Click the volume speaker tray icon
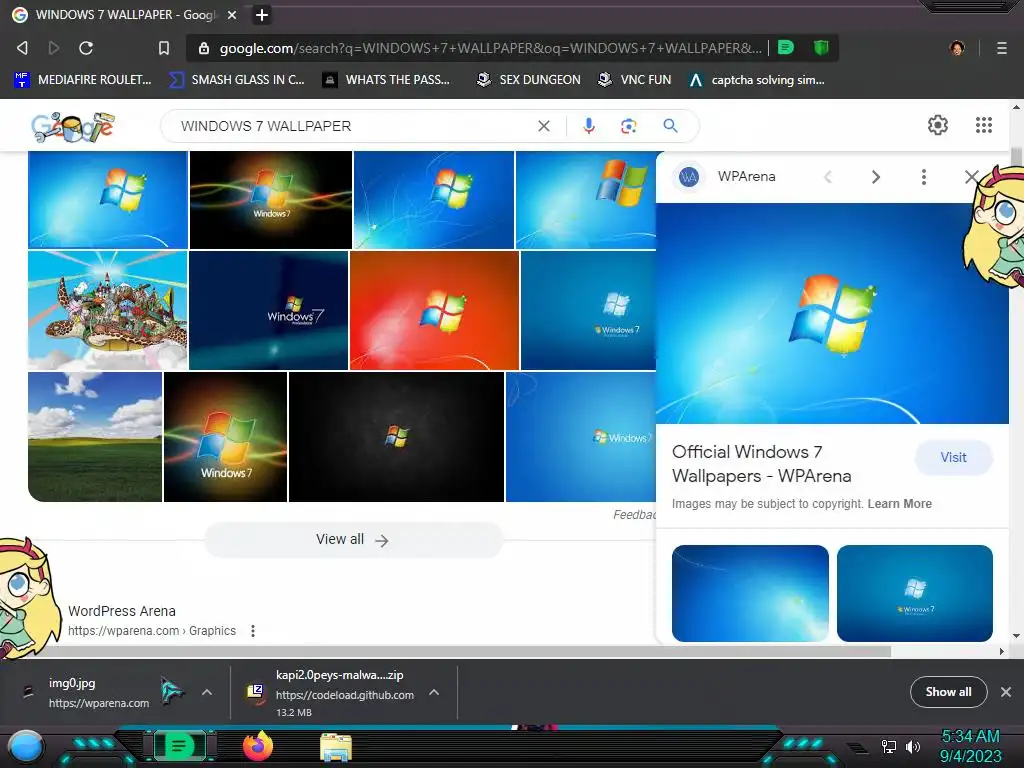Viewport: 1024px width, 768px height. 912,746
